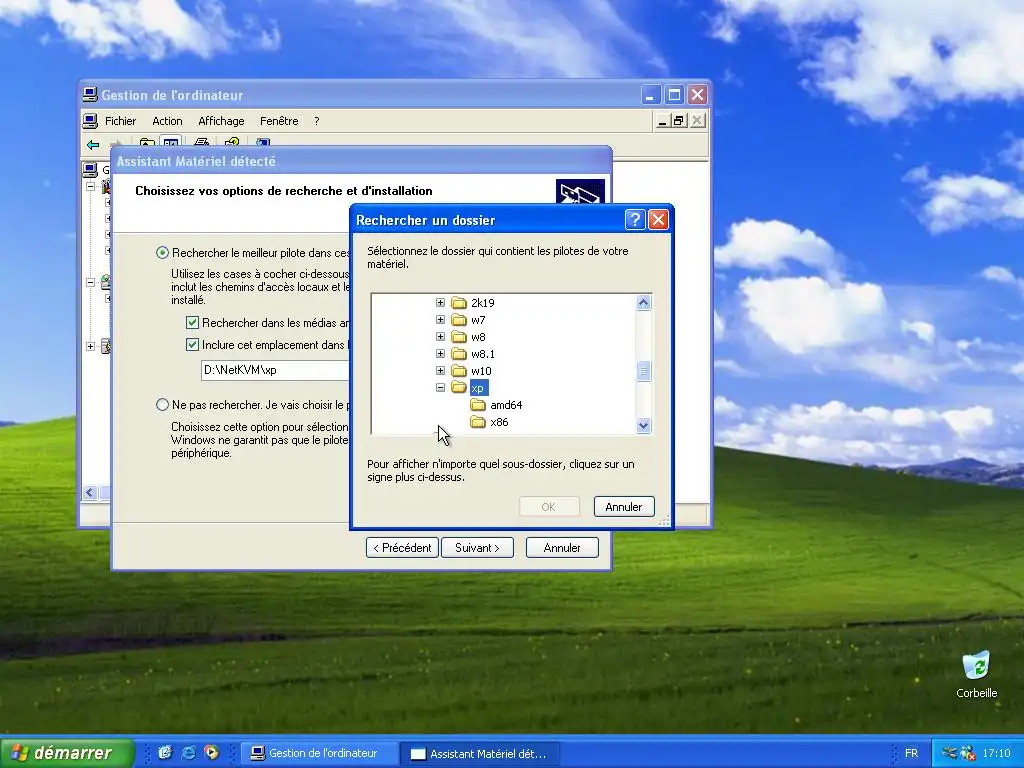Click the help question mark in Rechercher un dossier
This screenshot has width=1024, height=768.
pos(635,220)
